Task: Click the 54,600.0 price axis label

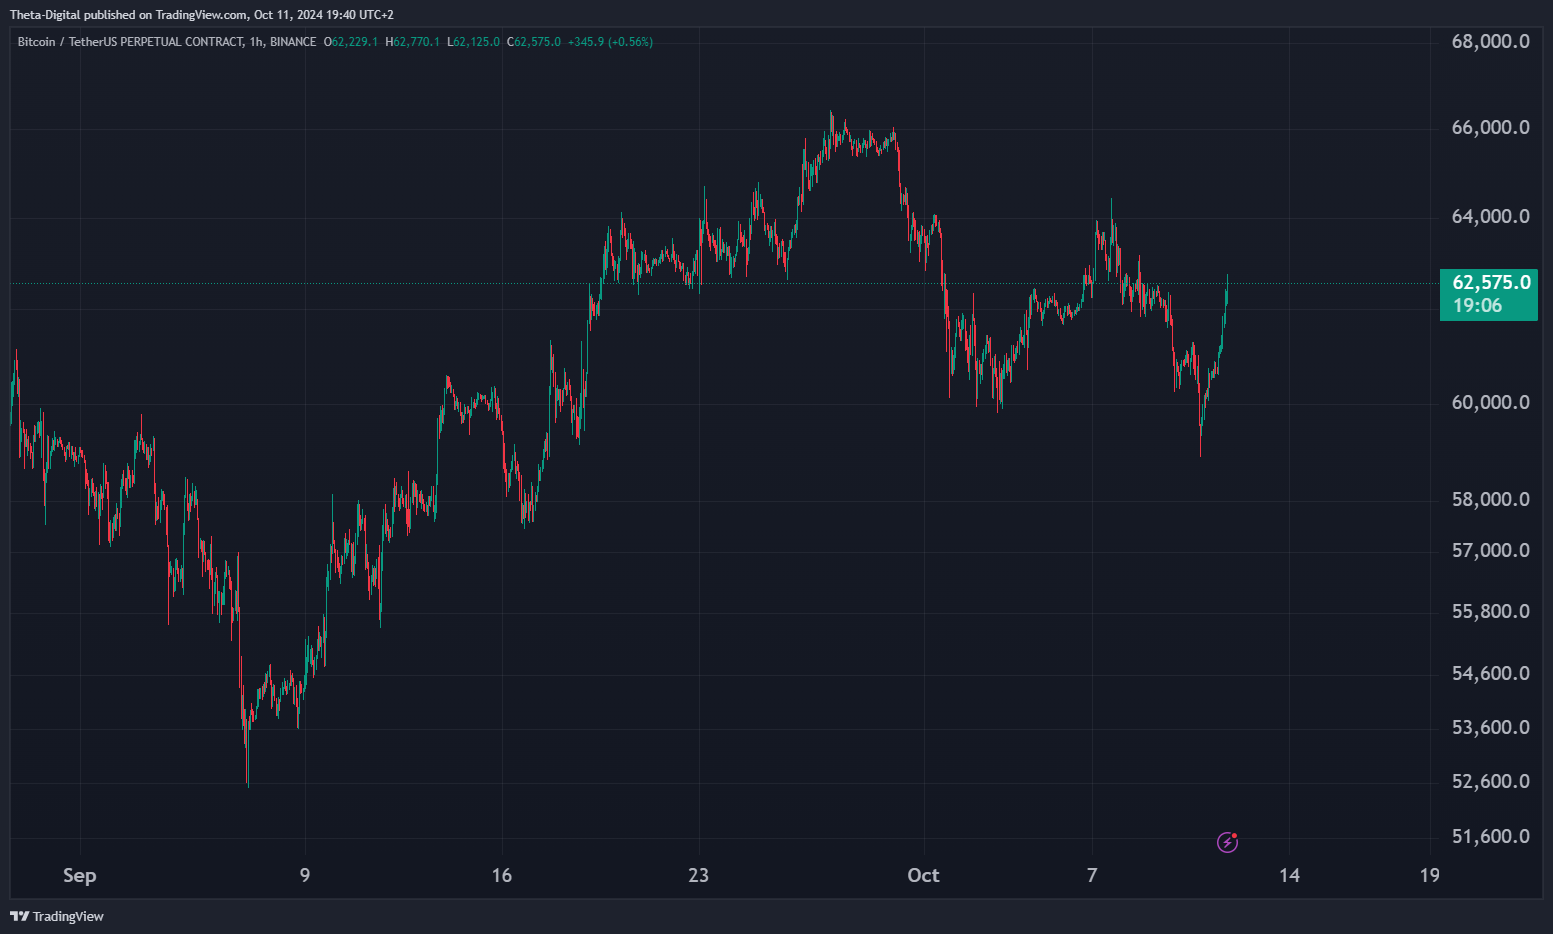Action: click(x=1490, y=674)
